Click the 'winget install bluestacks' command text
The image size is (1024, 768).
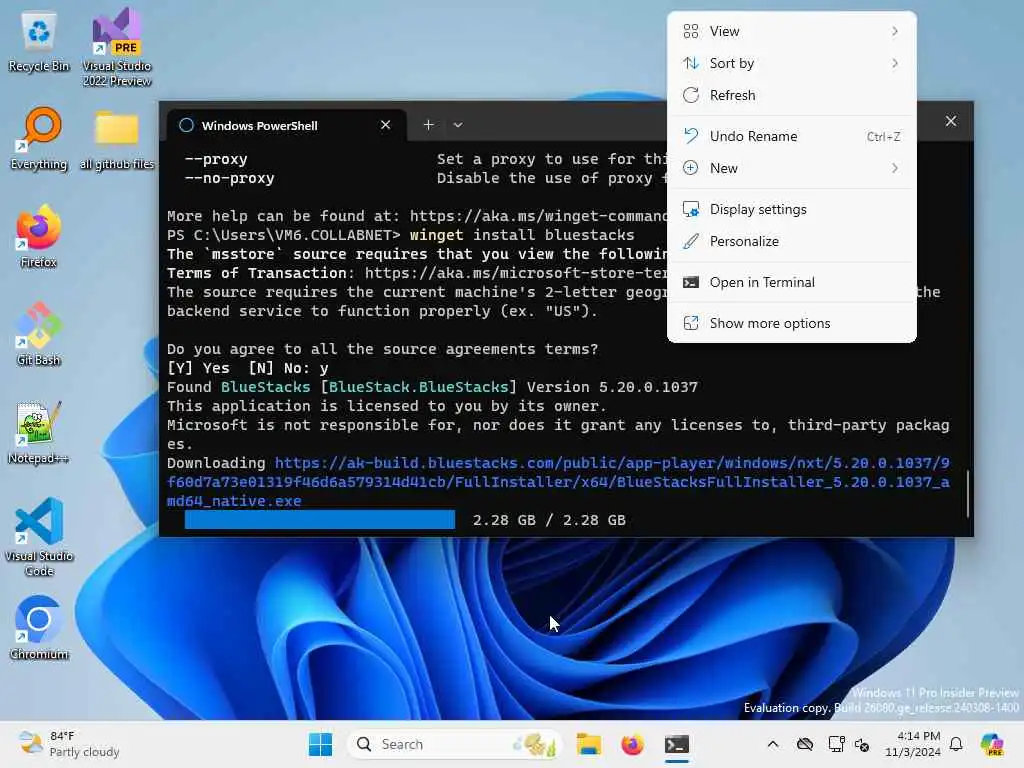click(522, 235)
